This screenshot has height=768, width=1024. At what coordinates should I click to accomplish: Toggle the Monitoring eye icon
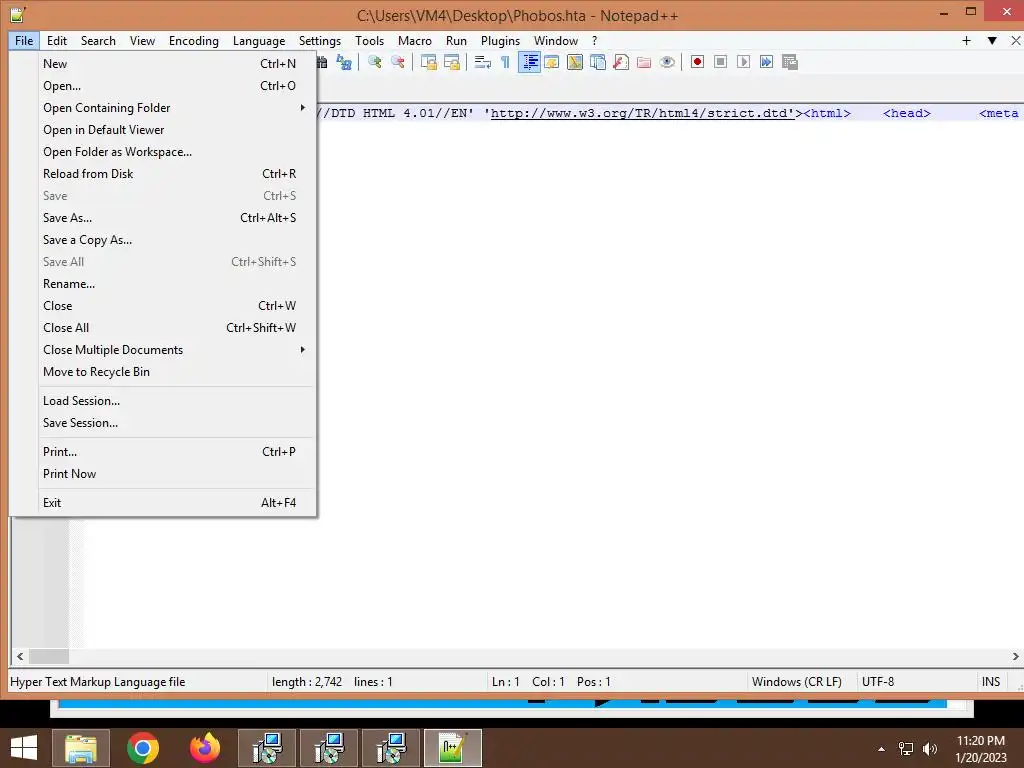pos(667,62)
